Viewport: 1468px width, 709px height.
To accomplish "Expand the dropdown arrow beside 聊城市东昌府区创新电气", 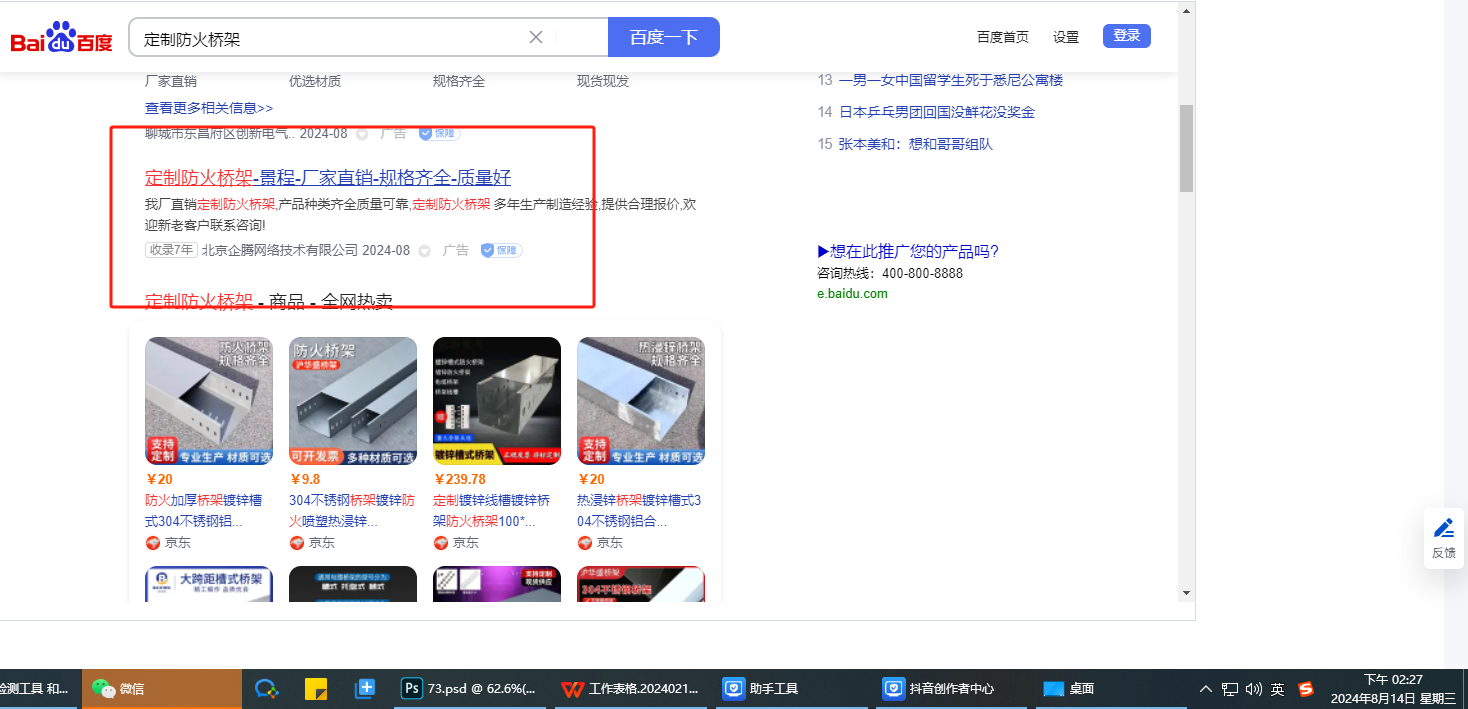I will point(362,134).
